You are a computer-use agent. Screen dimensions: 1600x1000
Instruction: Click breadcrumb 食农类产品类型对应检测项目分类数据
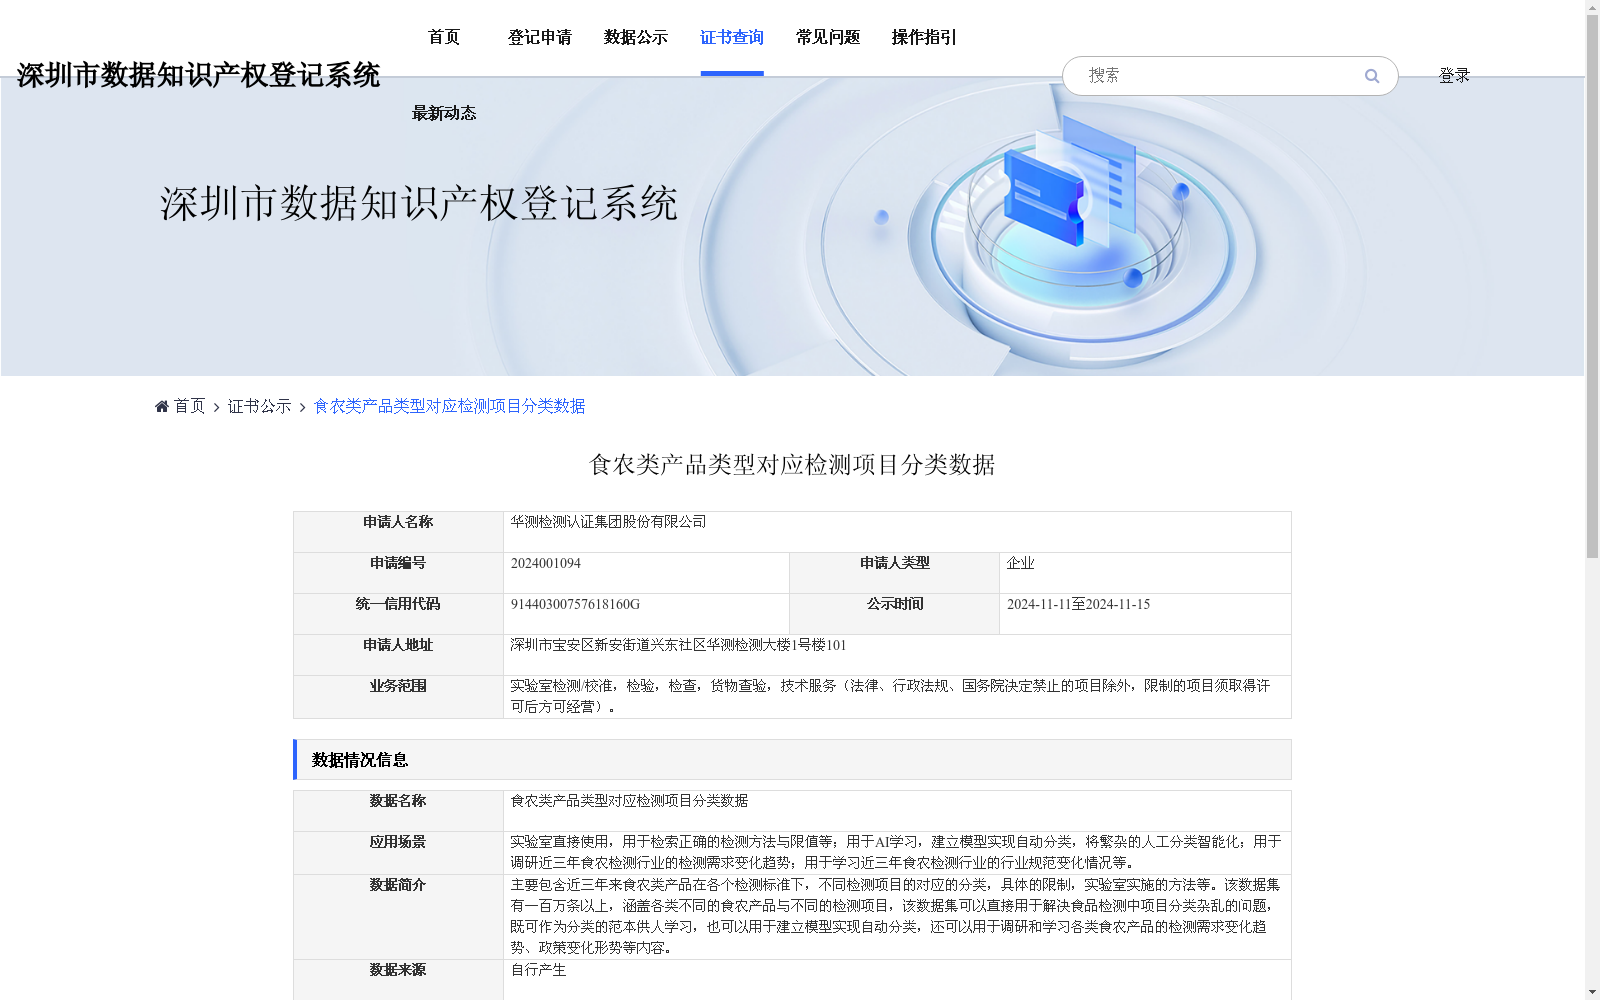point(449,406)
